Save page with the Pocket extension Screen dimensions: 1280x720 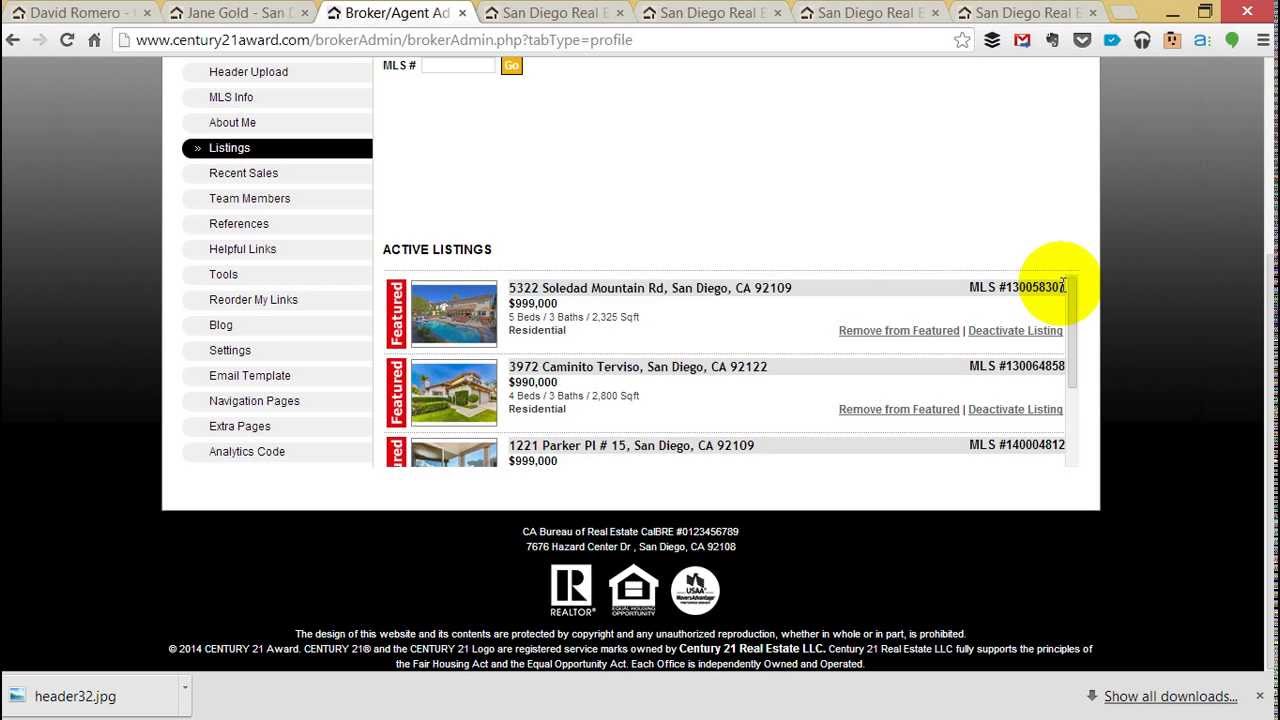click(1082, 40)
